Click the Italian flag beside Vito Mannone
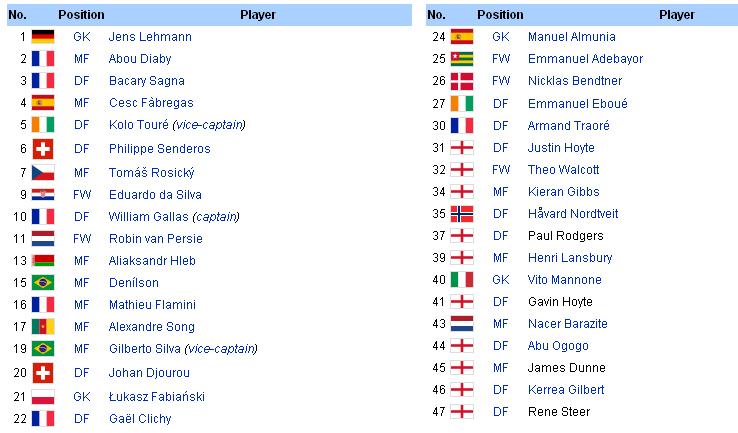 click(462, 280)
